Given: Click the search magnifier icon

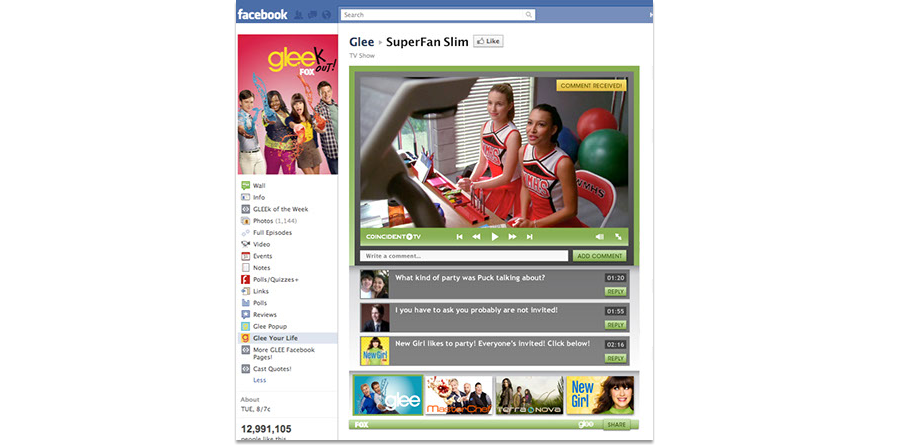Looking at the screenshot, I should tap(529, 15).
